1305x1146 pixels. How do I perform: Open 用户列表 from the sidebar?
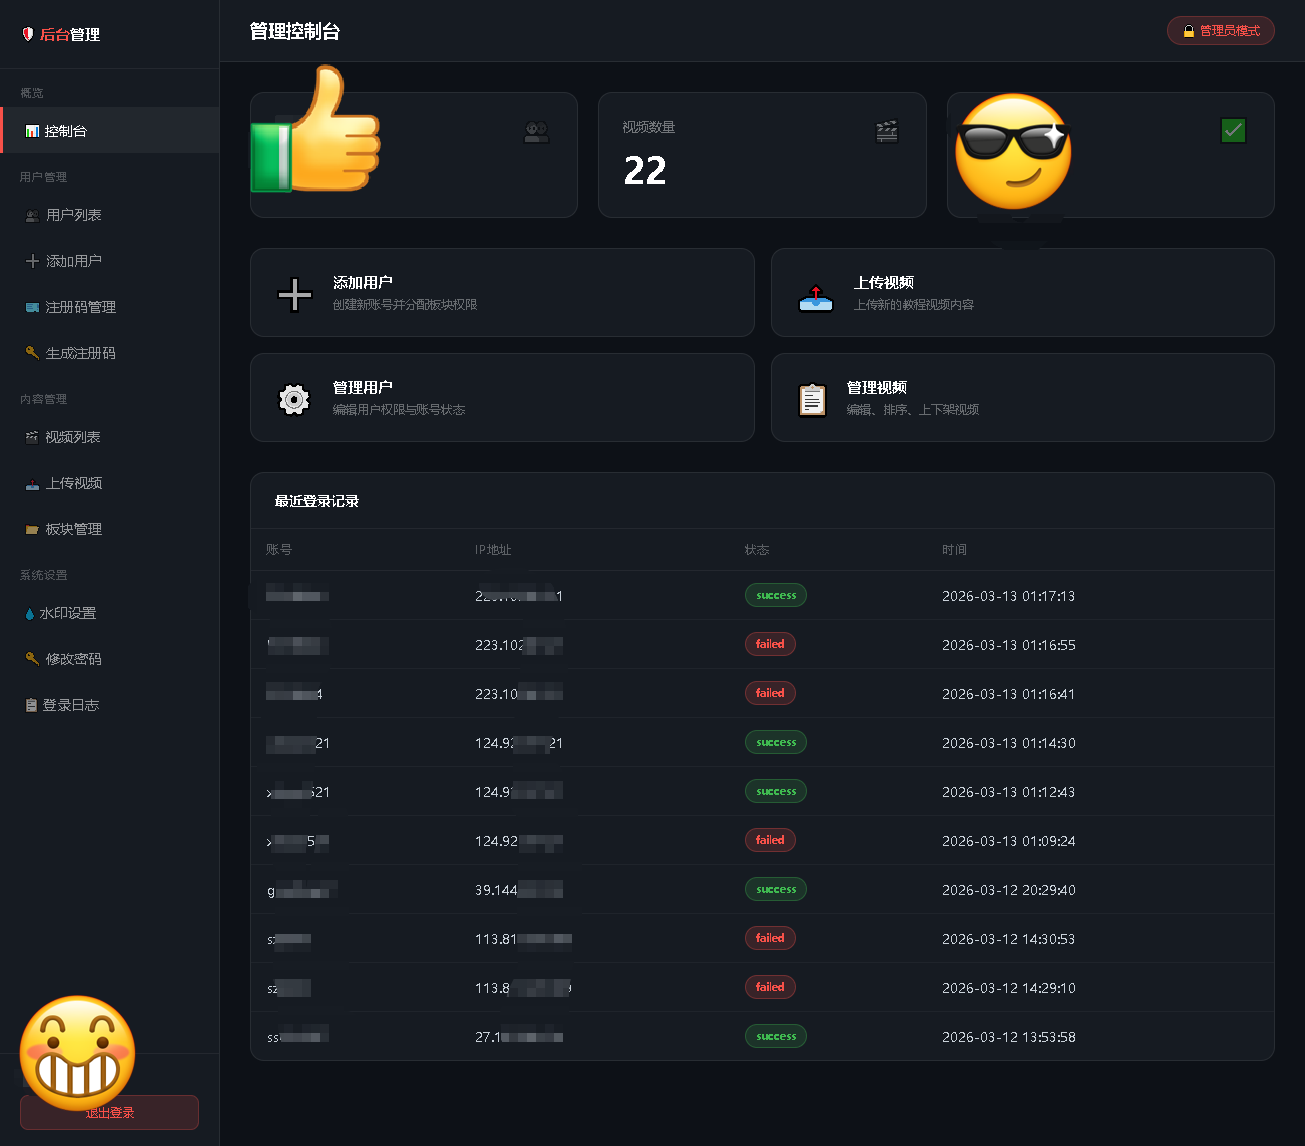pos(73,215)
